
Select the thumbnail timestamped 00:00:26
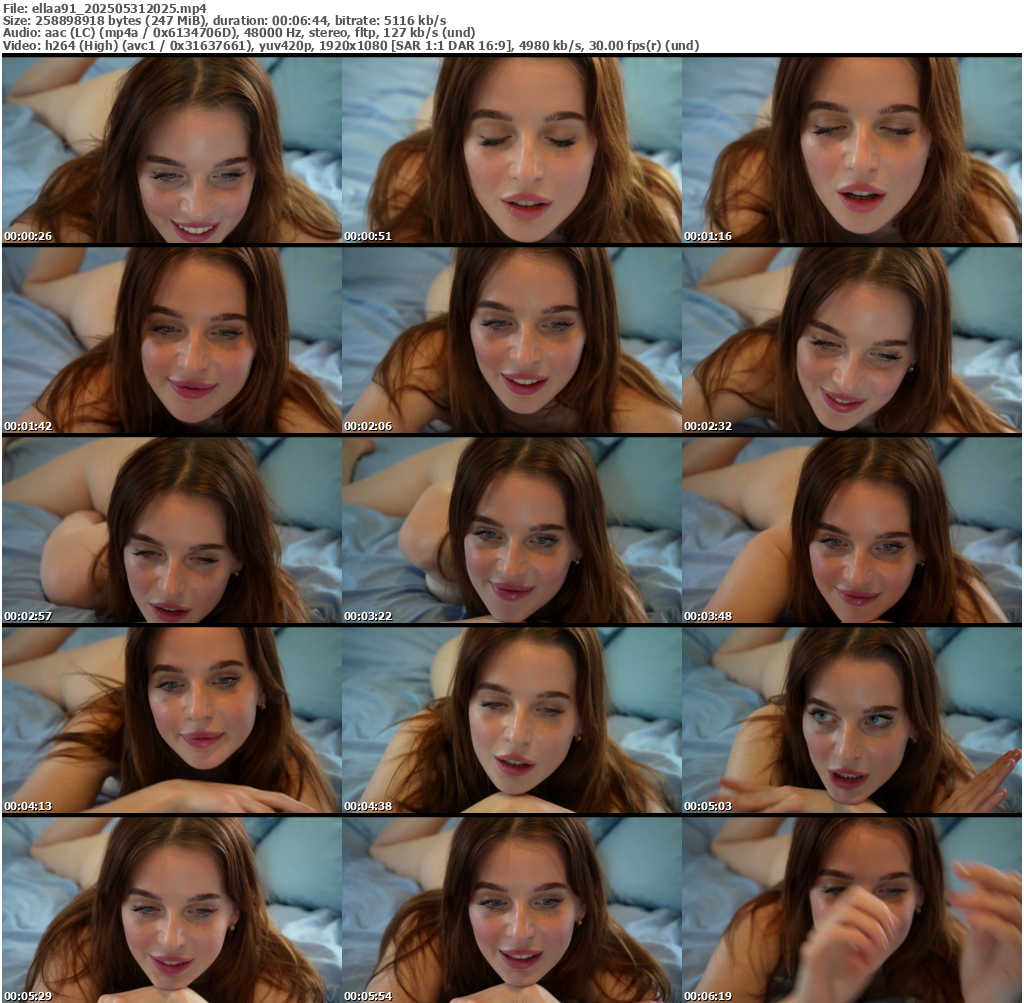pos(172,150)
